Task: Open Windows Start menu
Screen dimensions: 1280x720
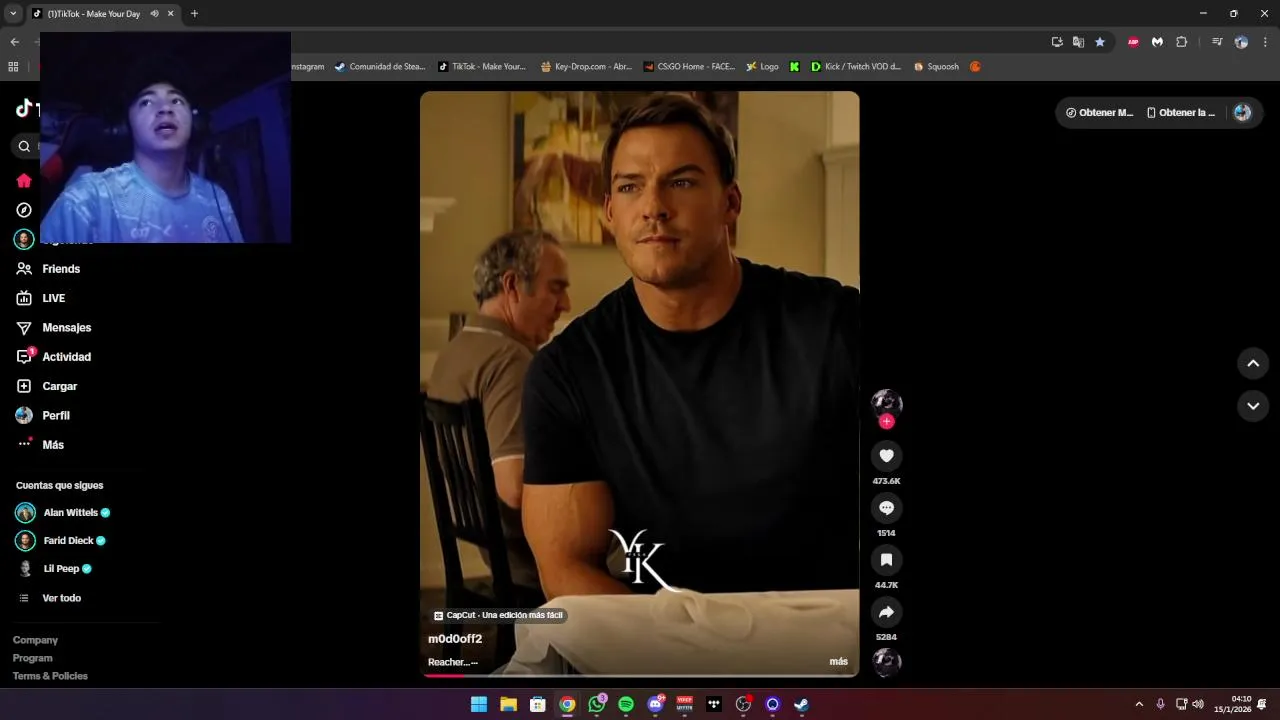Action: (x=479, y=704)
